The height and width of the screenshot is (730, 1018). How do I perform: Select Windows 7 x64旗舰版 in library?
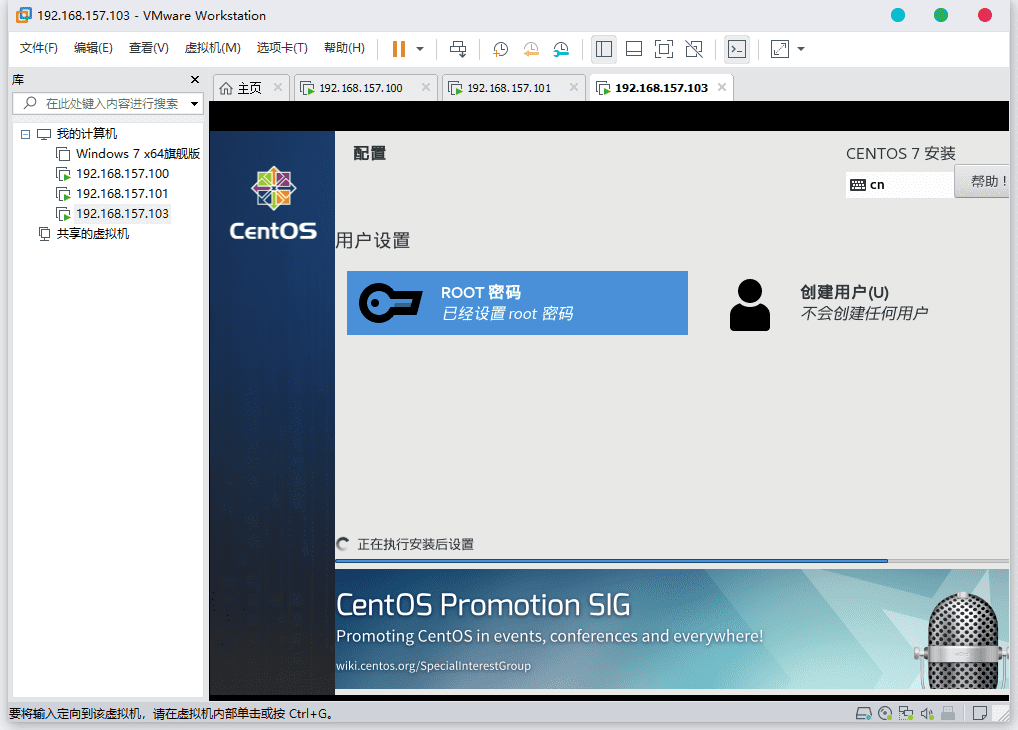point(138,154)
